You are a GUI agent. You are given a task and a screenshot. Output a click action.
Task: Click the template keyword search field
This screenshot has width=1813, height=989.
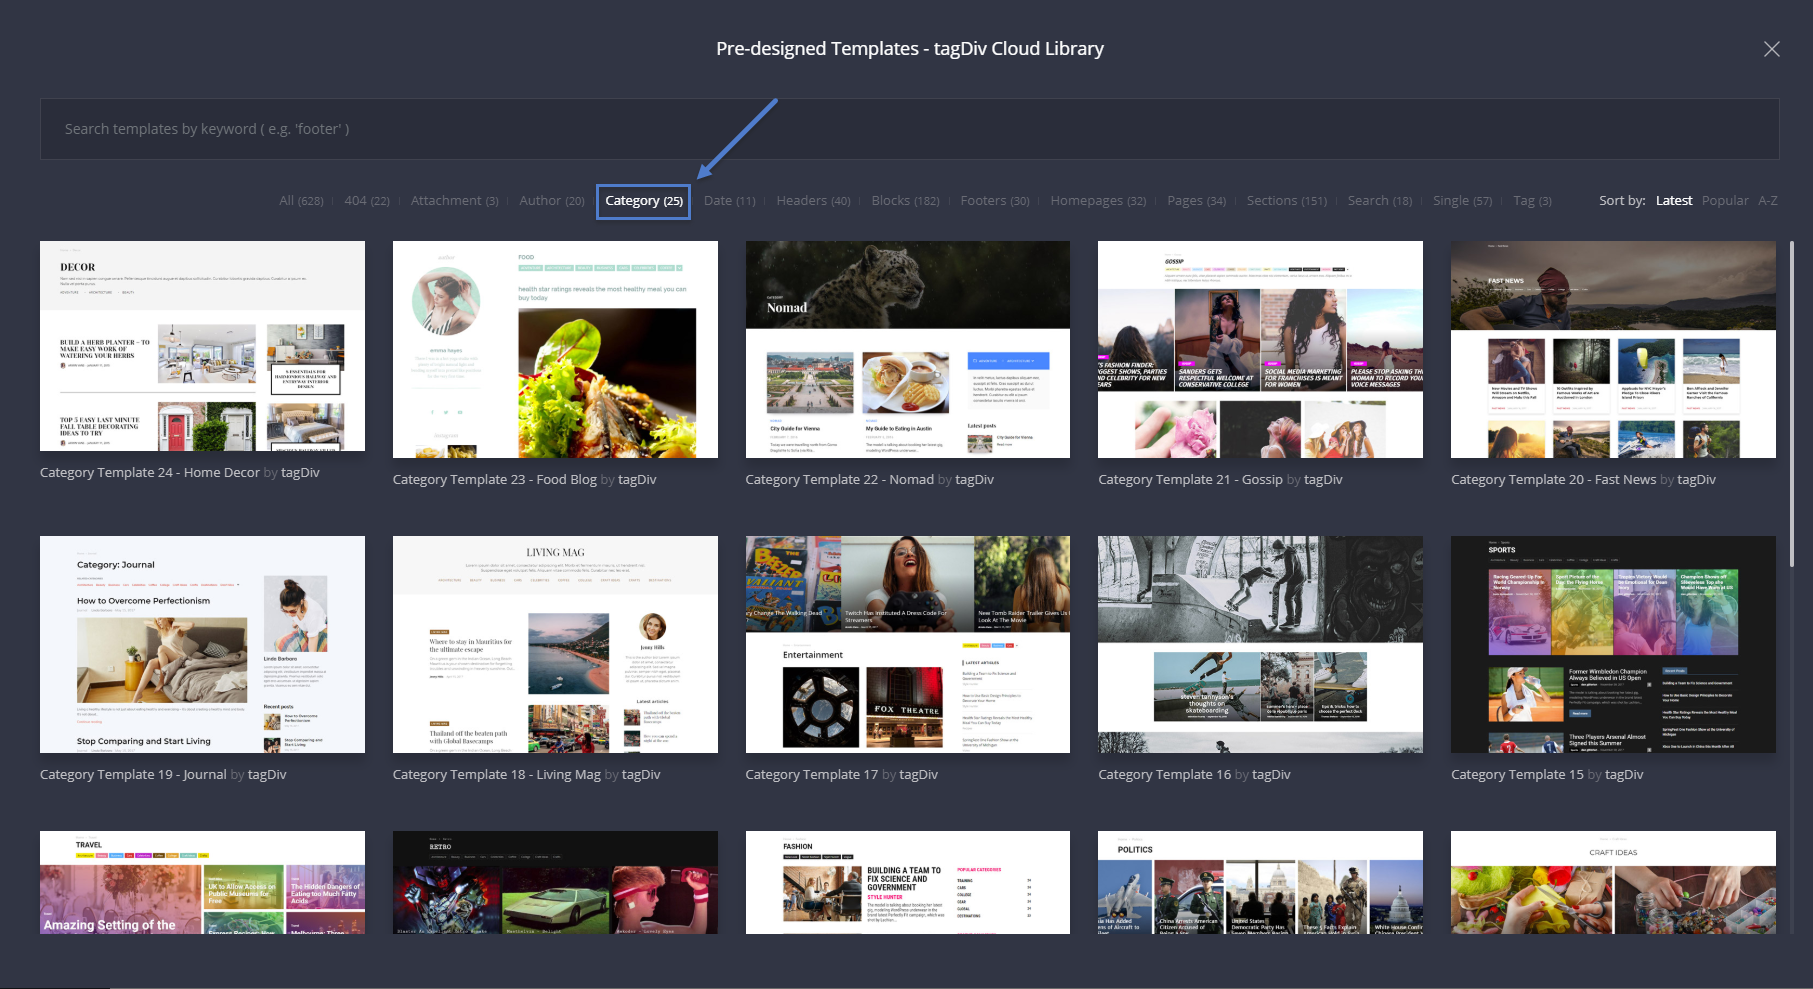click(x=909, y=129)
